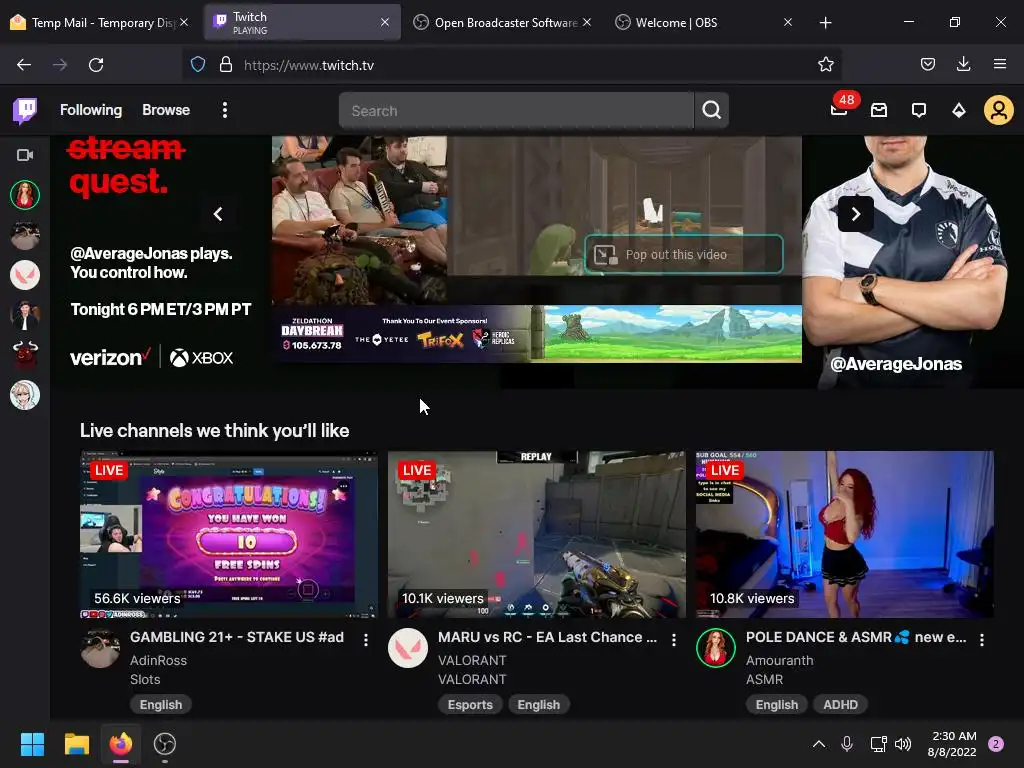
Task: Open options menu for VALORANT stream card
Action: pos(674,640)
